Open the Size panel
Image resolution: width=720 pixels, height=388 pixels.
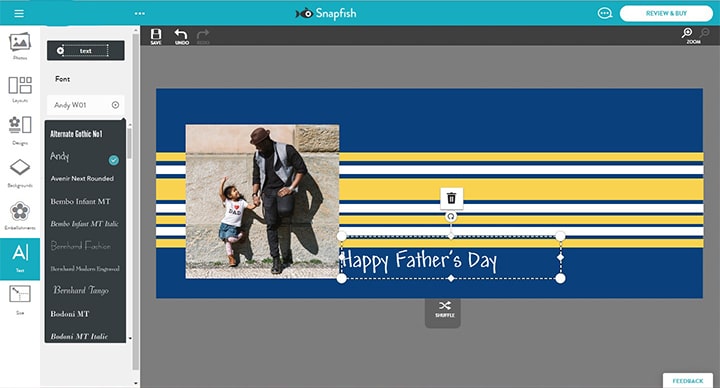click(x=20, y=300)
